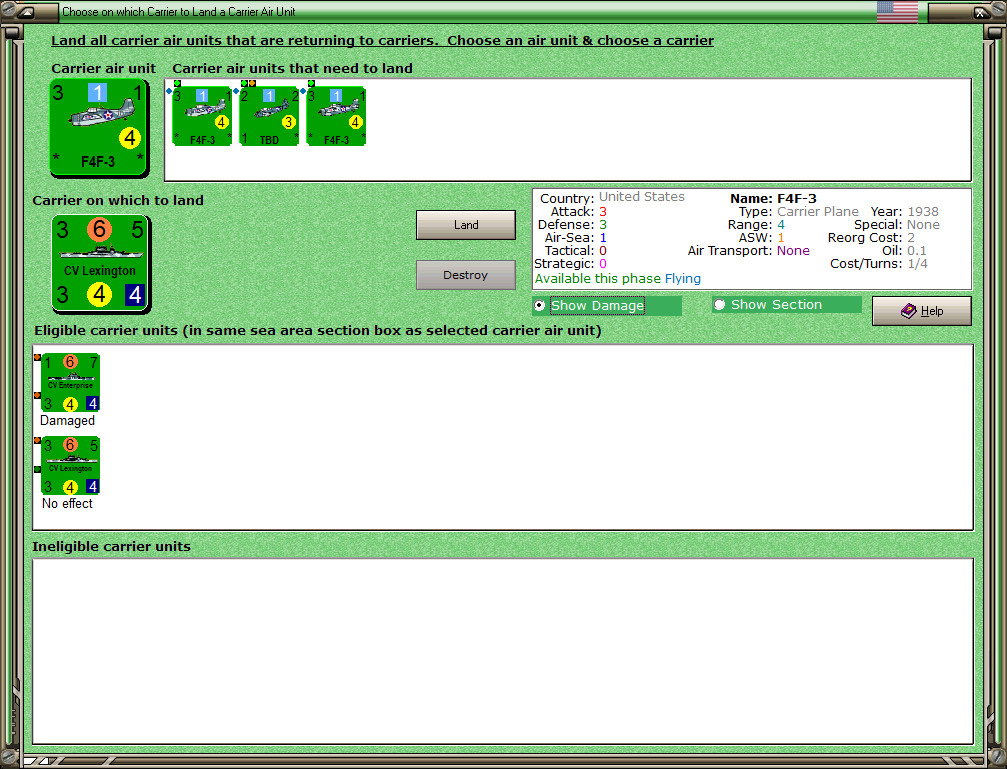Choose damaged CV Enterprise from eligible carriers
Viewport: 1007px width, 769px height.
(70, 382)
